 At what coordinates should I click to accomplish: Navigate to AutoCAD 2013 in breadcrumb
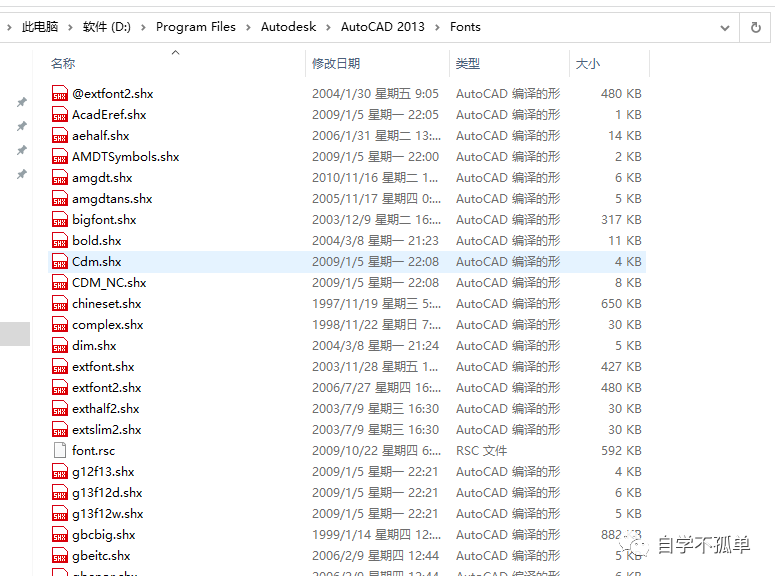coord(383,27)
